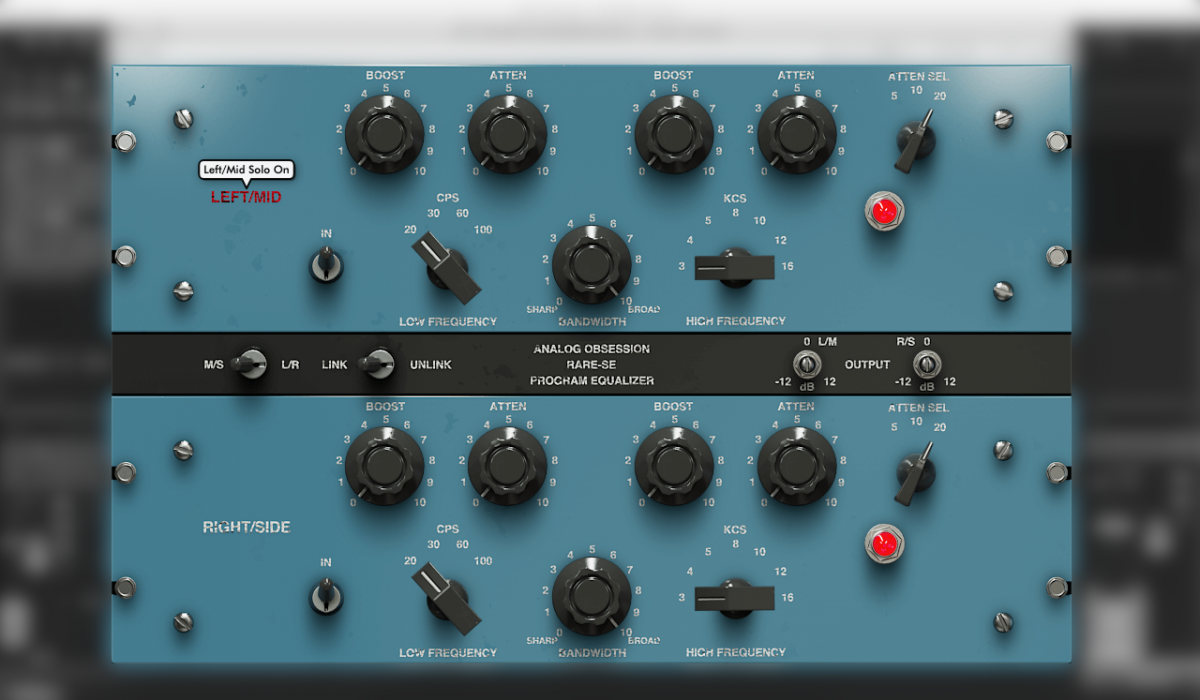1200x700 pixels.
Task: Click the Right/Side high-frequency ATTEN knob
Action: click(x=796, y=465)
